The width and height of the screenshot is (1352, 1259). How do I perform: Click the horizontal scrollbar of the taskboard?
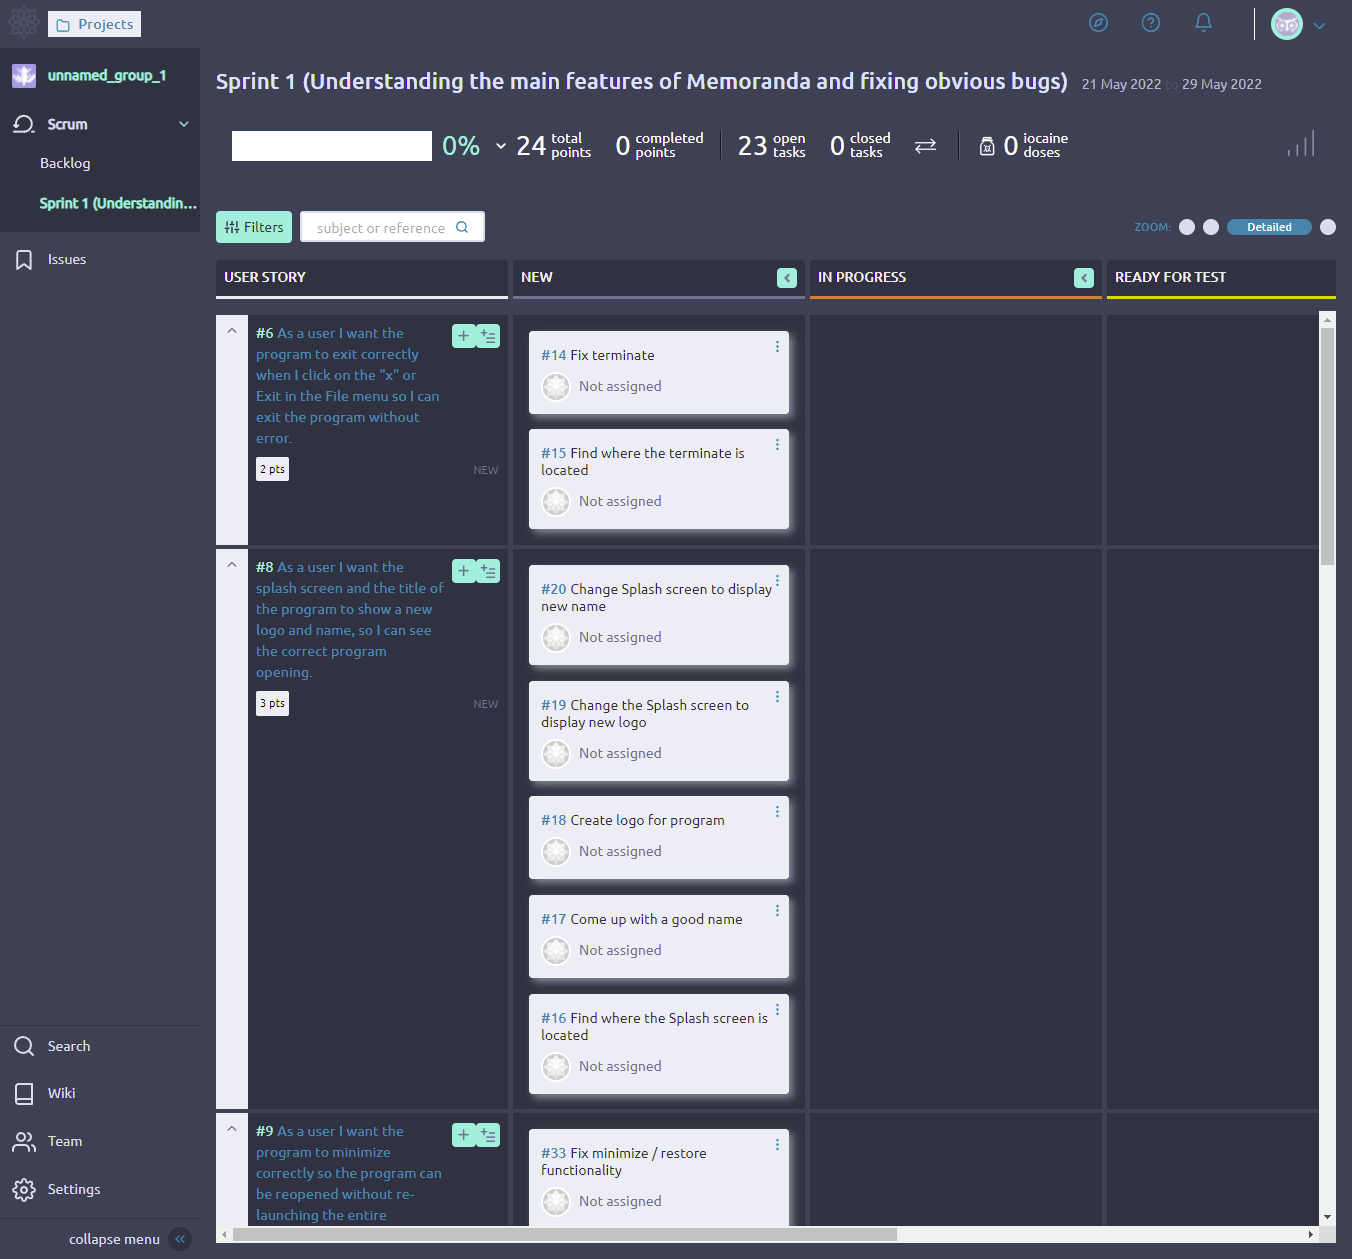coord(565,1234)
